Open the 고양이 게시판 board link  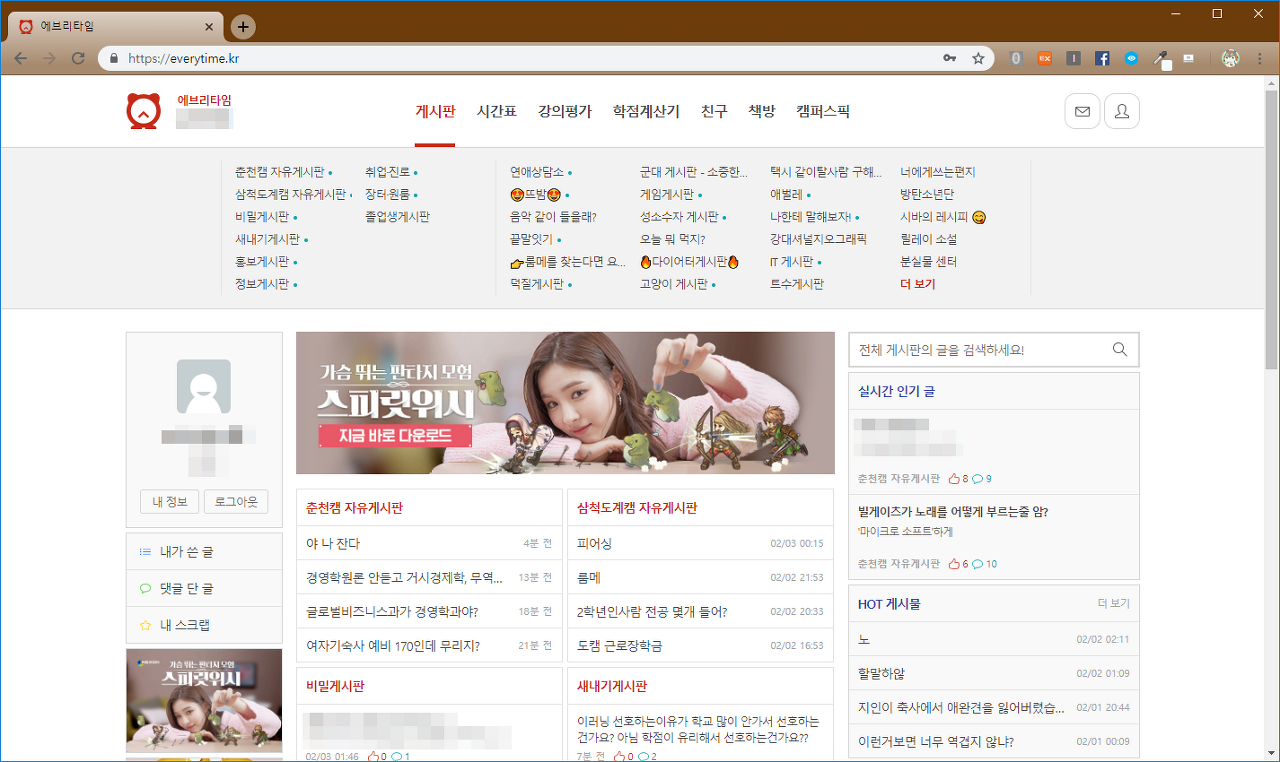pyautogui.click(x=674, y=284)
